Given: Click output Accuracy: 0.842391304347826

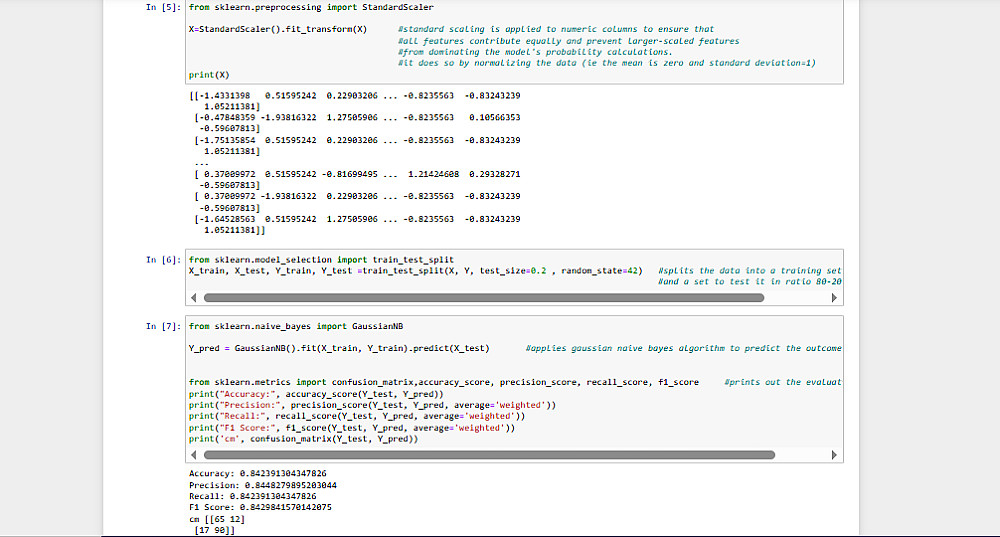Looking at the screenshot, I should 258,474.
